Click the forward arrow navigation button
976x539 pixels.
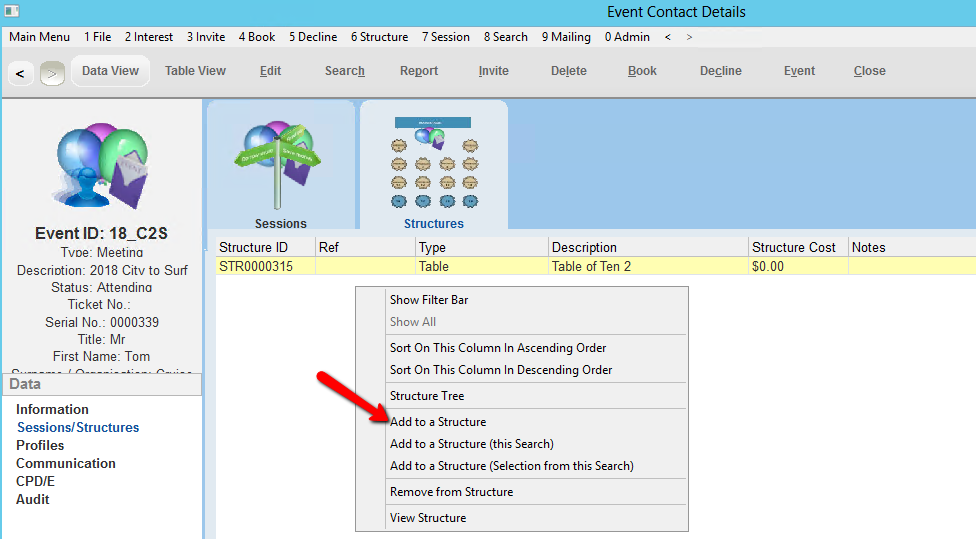click(x=52, y=72)
